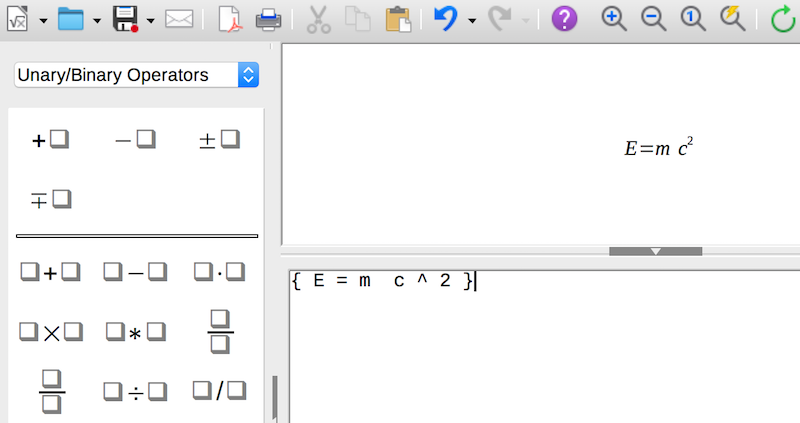Insert the cross multiplication operator

click(x=51, y=332)
